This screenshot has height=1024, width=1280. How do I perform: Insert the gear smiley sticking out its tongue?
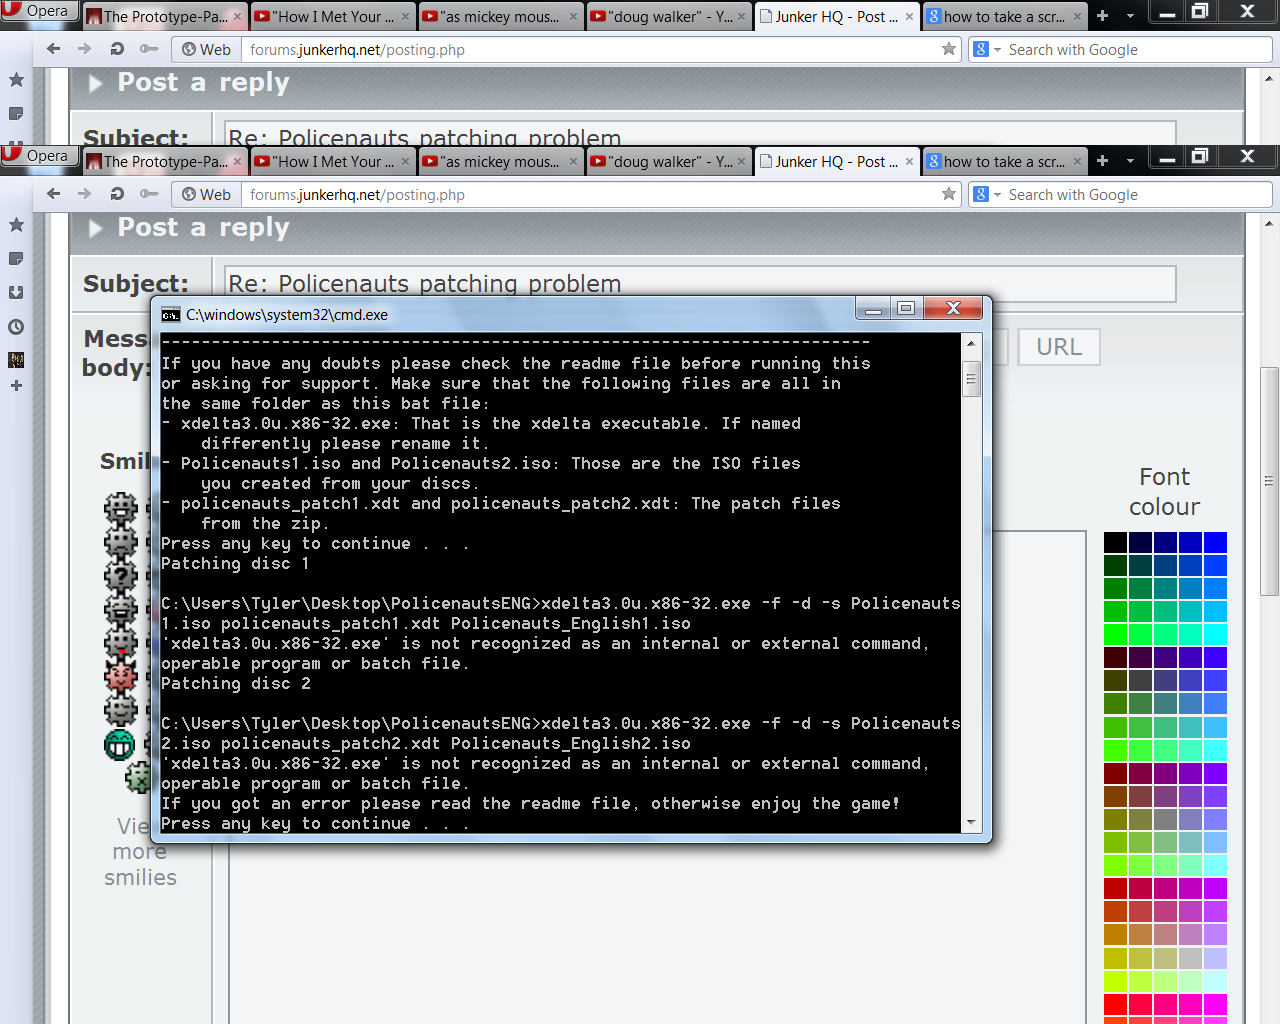[x=121, y=643]
